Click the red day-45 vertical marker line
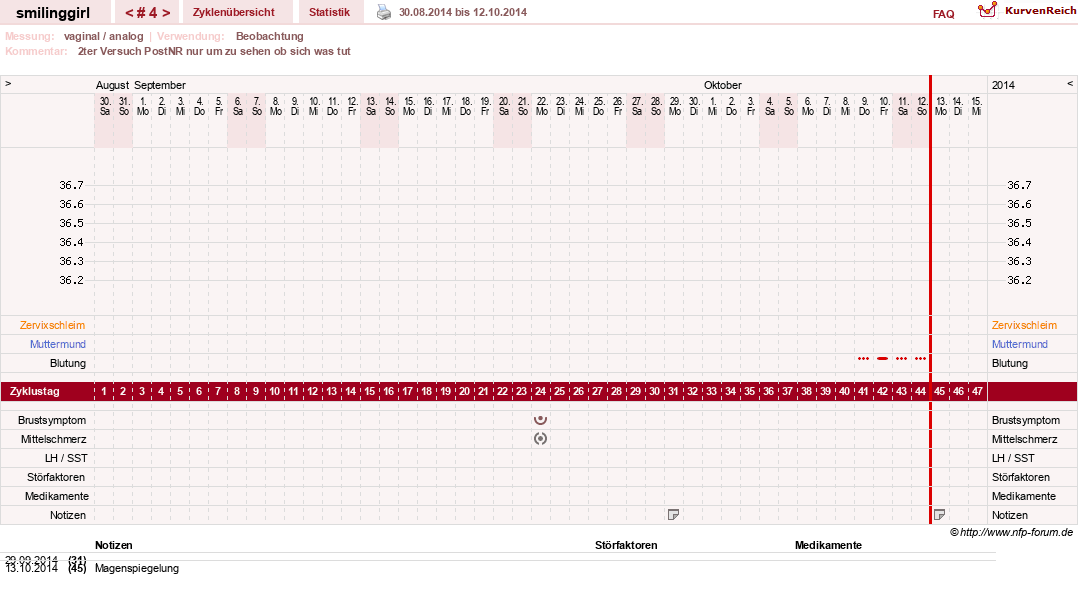 pos(930,300)
